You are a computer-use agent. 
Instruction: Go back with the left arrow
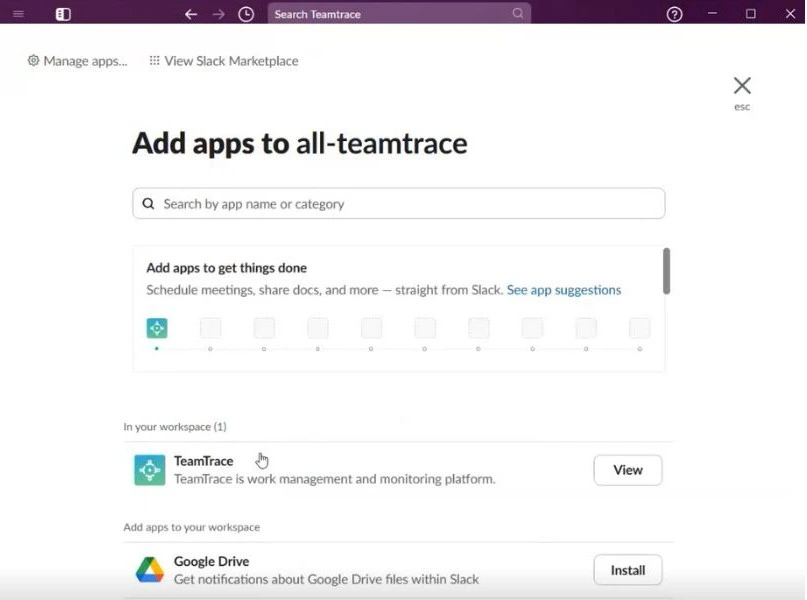[x=191, y=14]
